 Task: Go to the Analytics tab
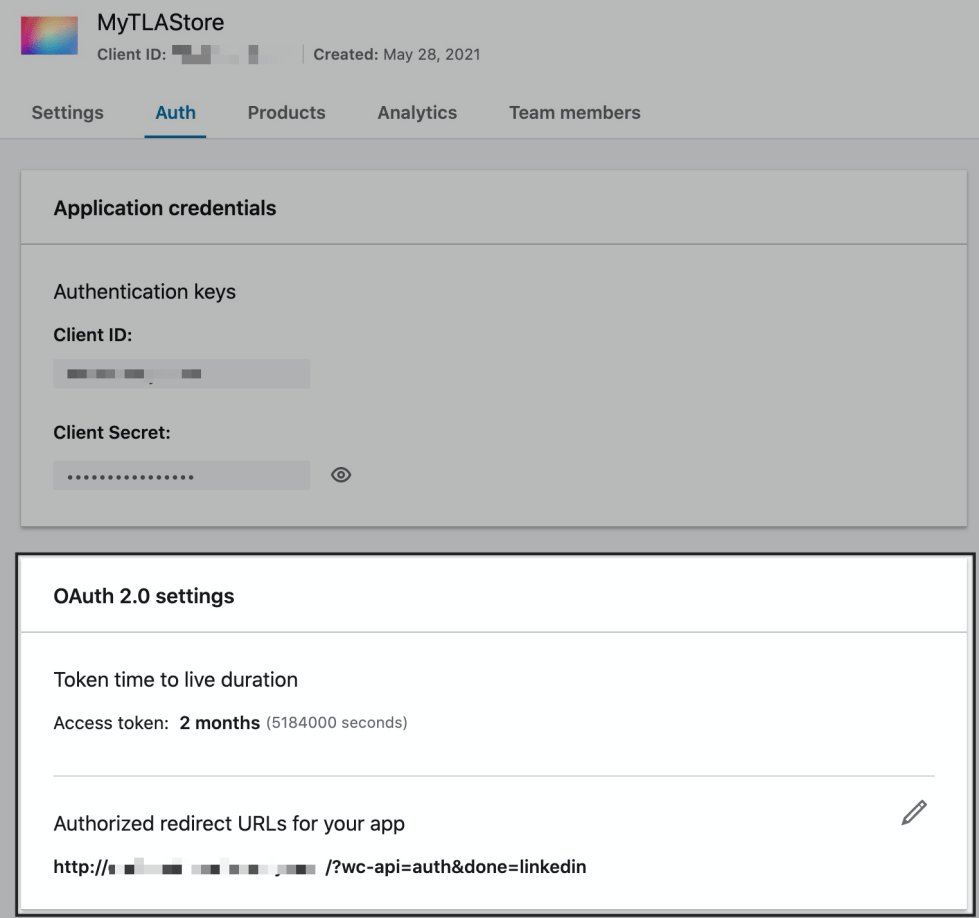(417, 112)
